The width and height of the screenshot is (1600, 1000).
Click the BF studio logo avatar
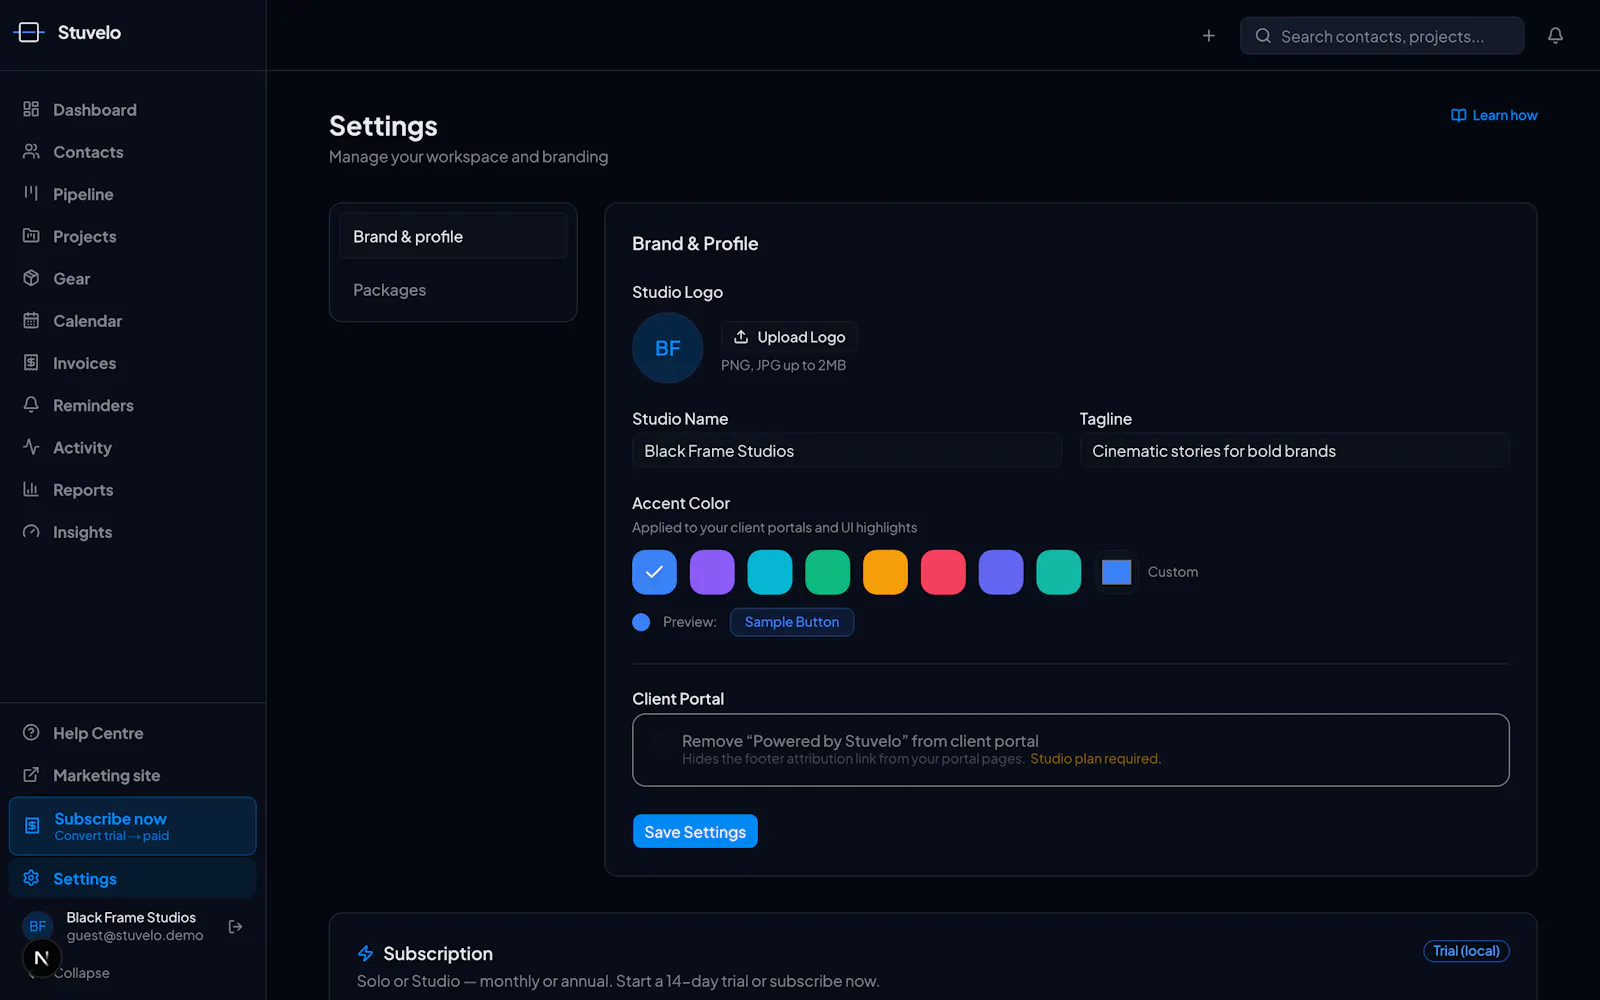tap(668, 348)
